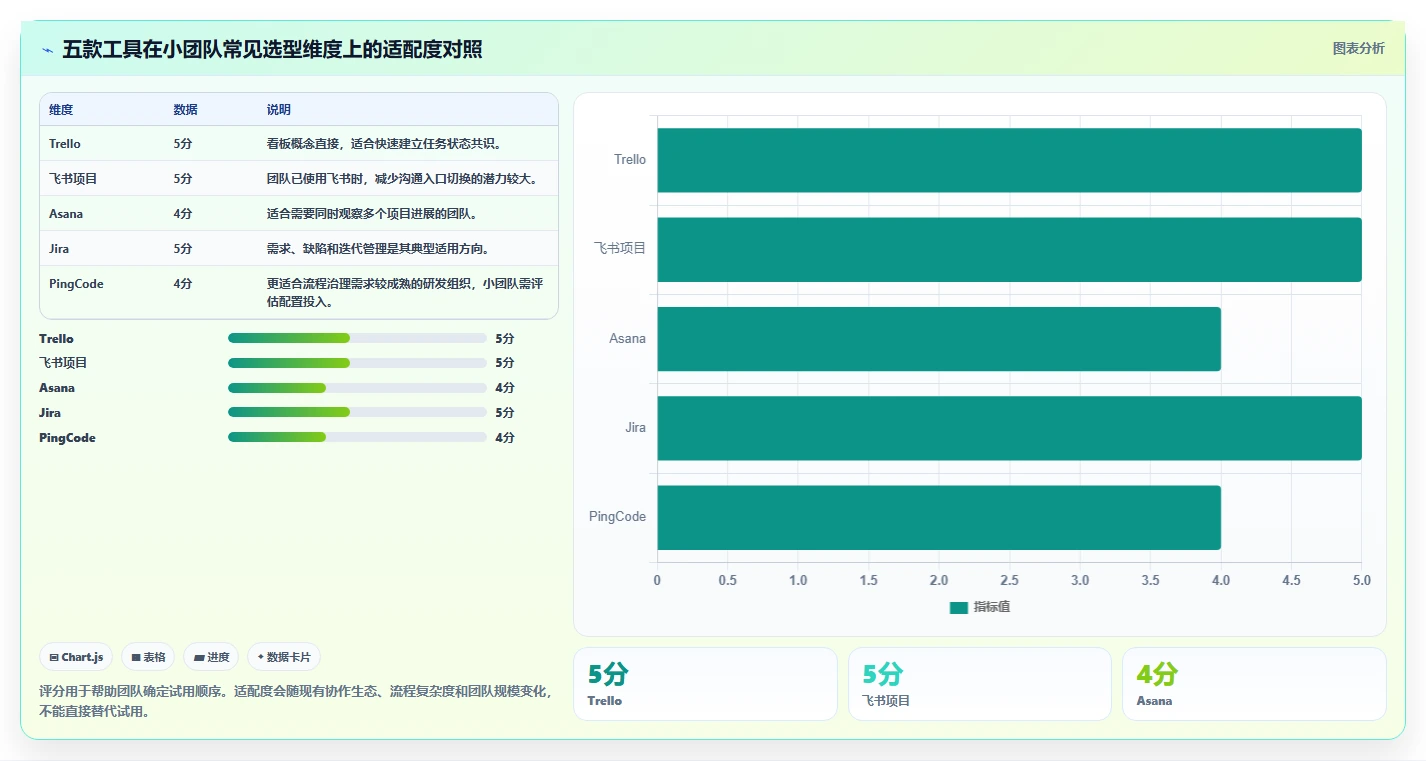
Task: Click the Trello bar in the chart
Action: point(1009,160)
